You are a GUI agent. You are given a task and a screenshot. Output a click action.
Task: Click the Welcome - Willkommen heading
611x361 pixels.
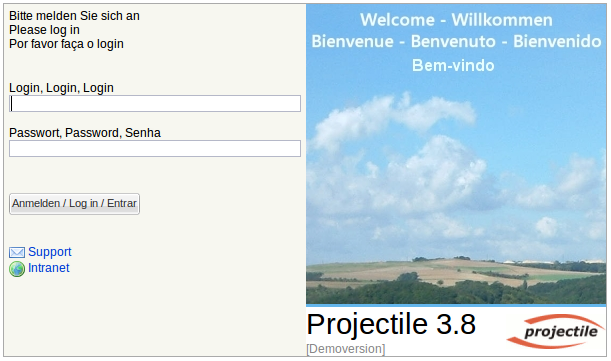coord(456,20)
